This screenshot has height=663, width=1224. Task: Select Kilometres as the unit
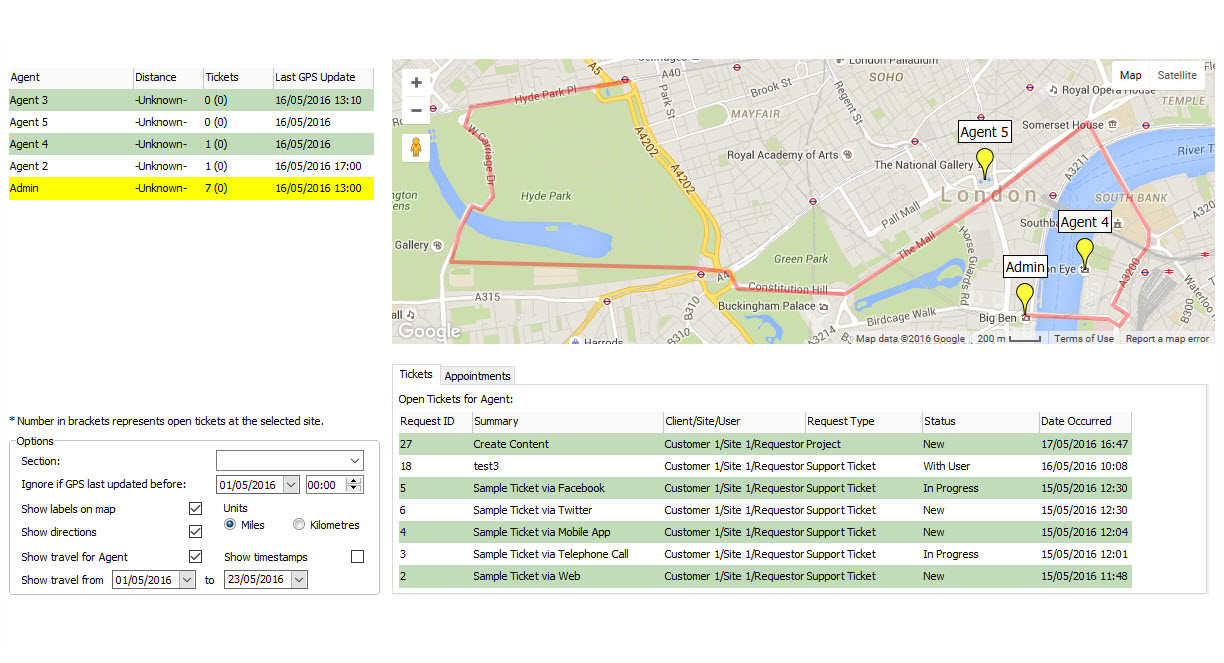click(x=299, y=525)
